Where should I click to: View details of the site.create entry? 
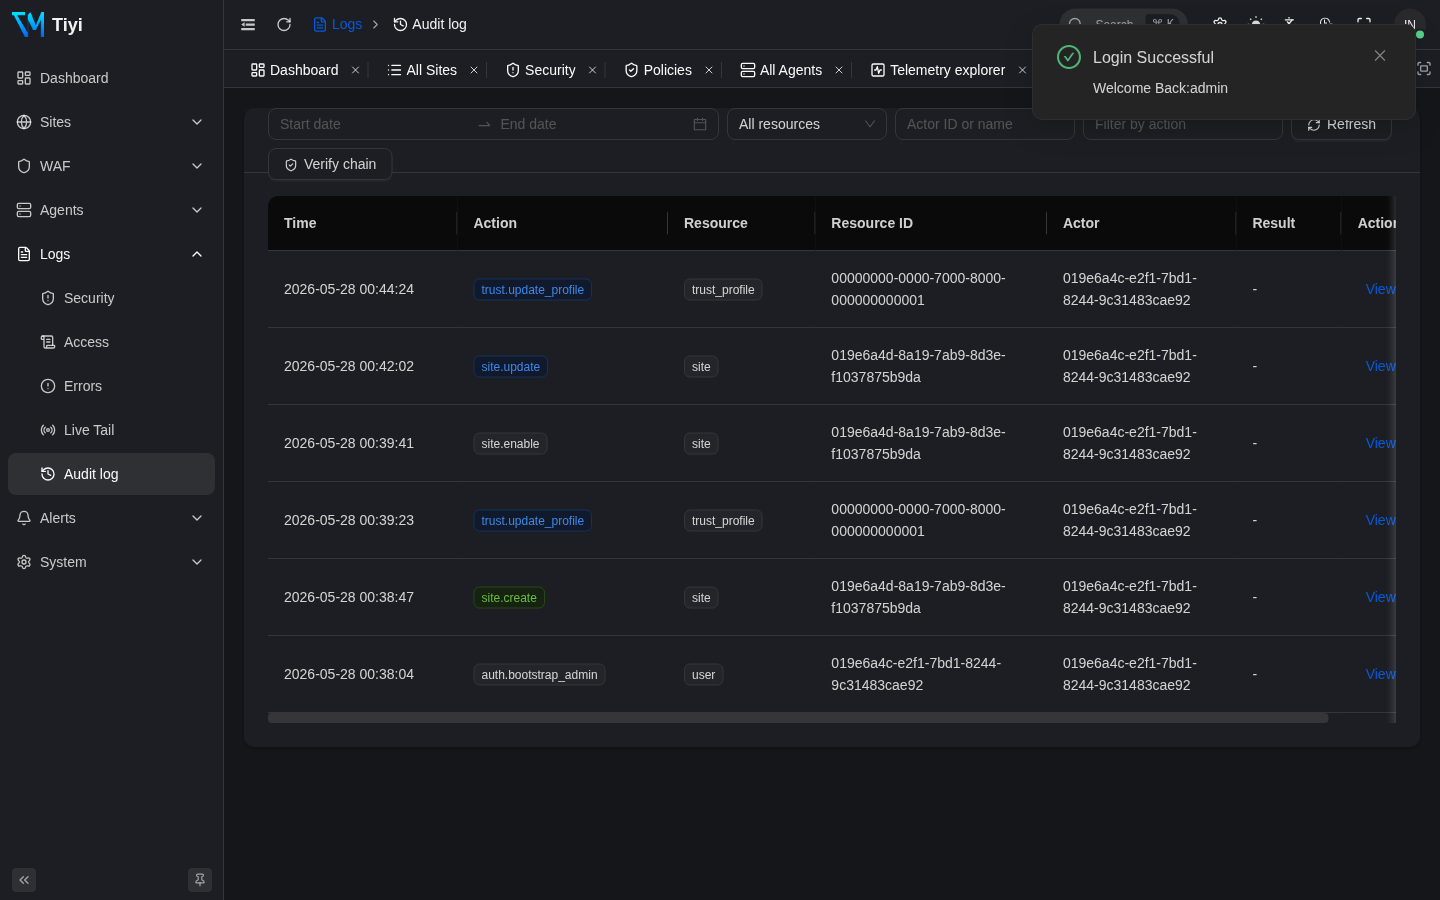pos(1380,597)
